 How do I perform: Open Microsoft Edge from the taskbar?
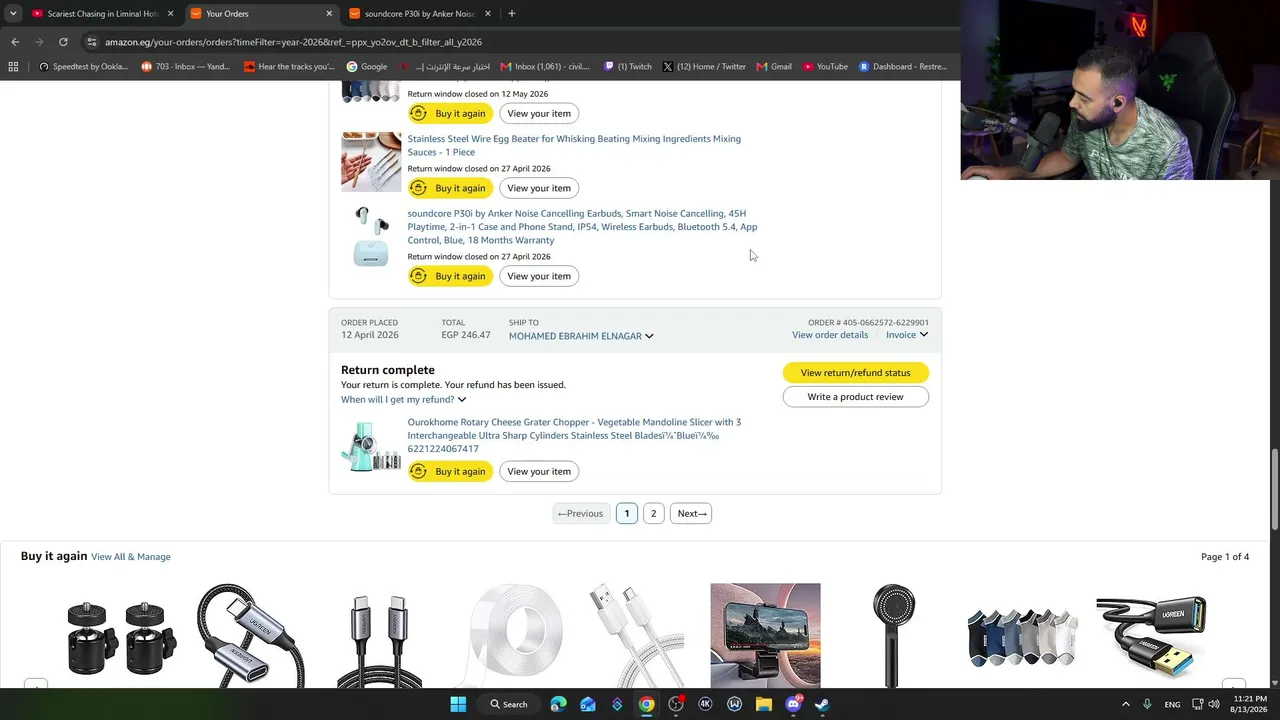(558, 704)
